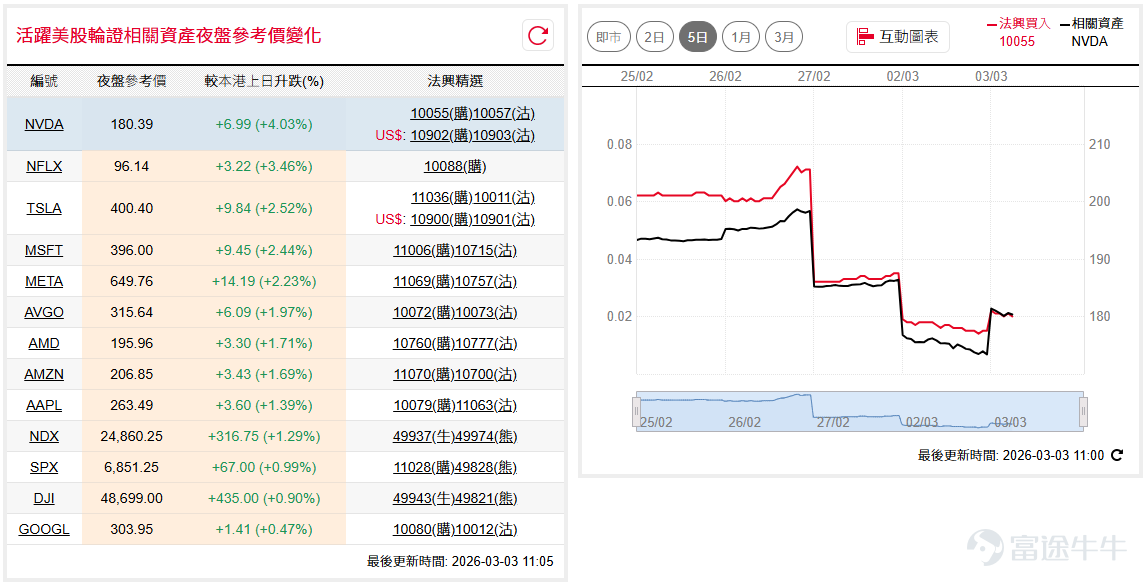Screen dimensions: 1147x584
Task: Select the 即市 intraday range
Action: [609, 37]
